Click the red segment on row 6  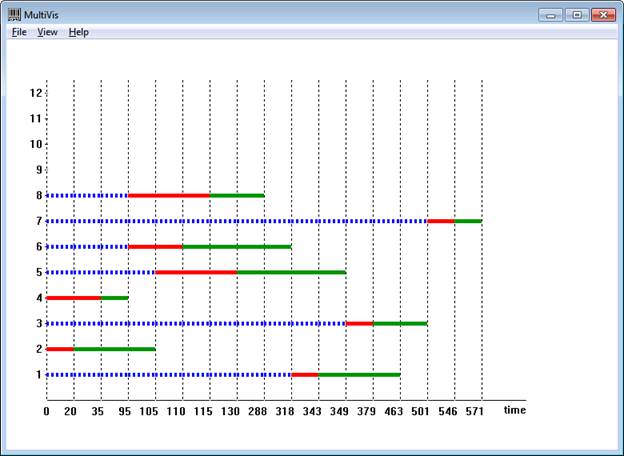tap(155, 247)
